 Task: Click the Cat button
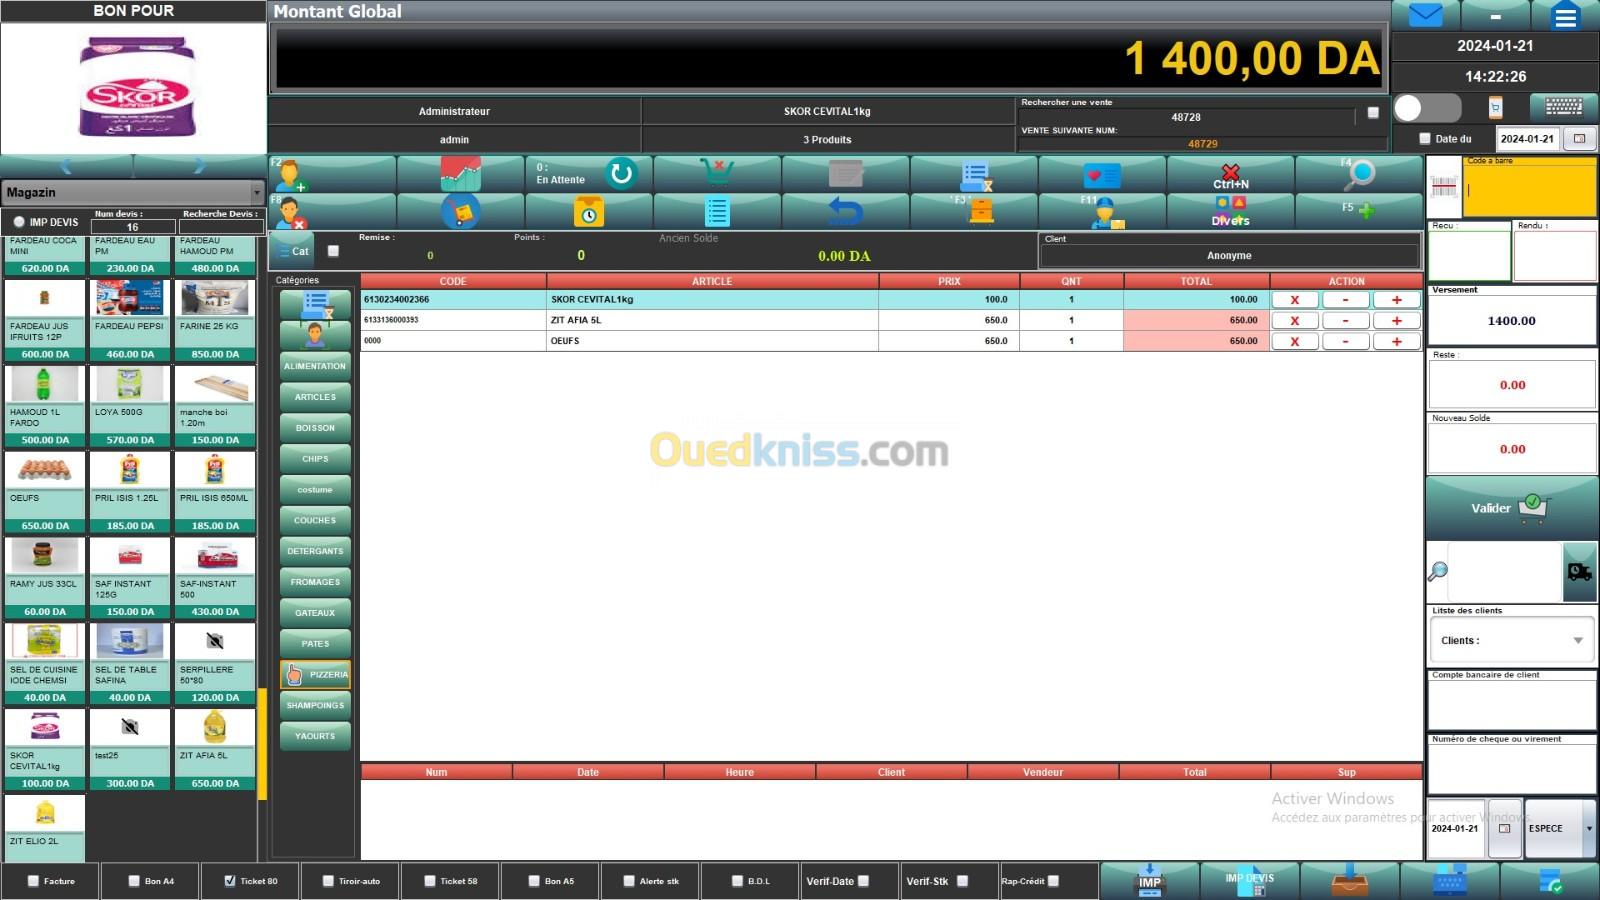[x=294, y=251]
